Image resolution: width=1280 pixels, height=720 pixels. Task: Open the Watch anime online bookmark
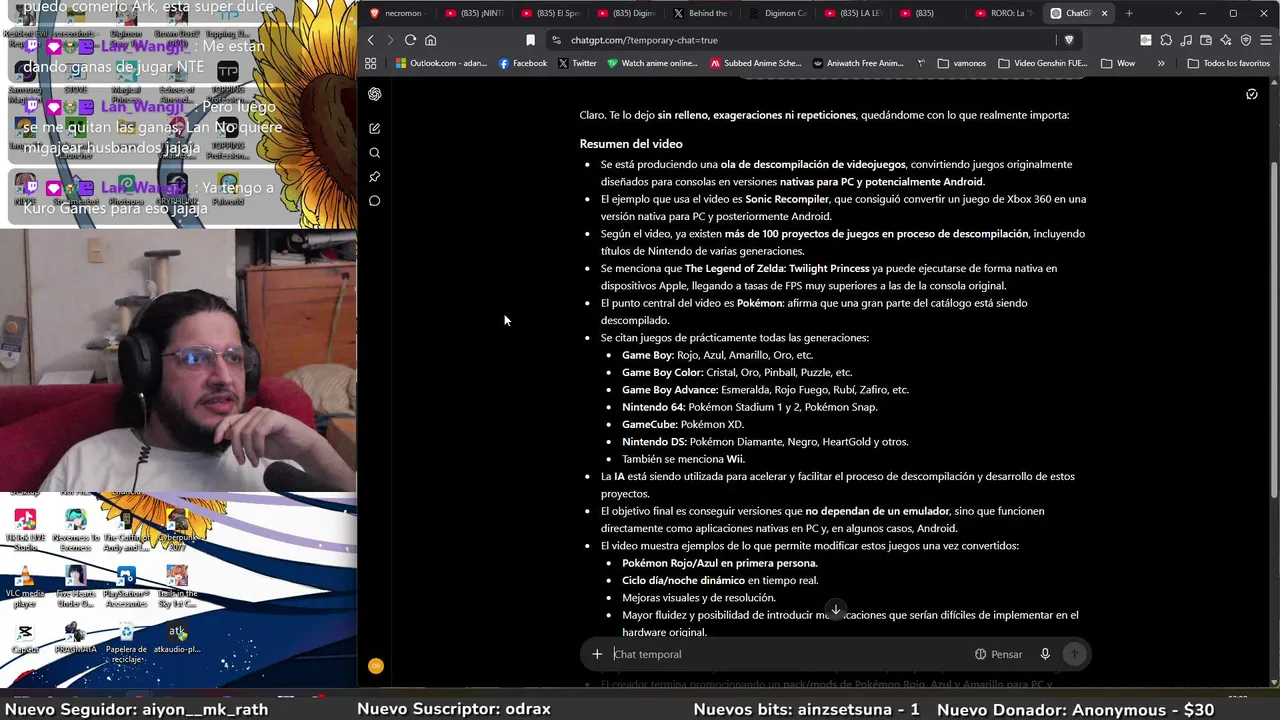652,63
